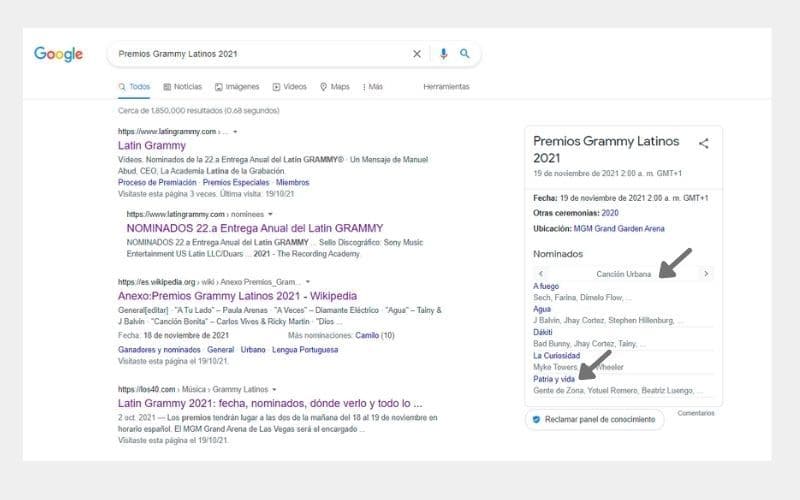Click the 2020 link in Otras ceremonias
This screenshot has height=500, width=800.
click(610, 213)
